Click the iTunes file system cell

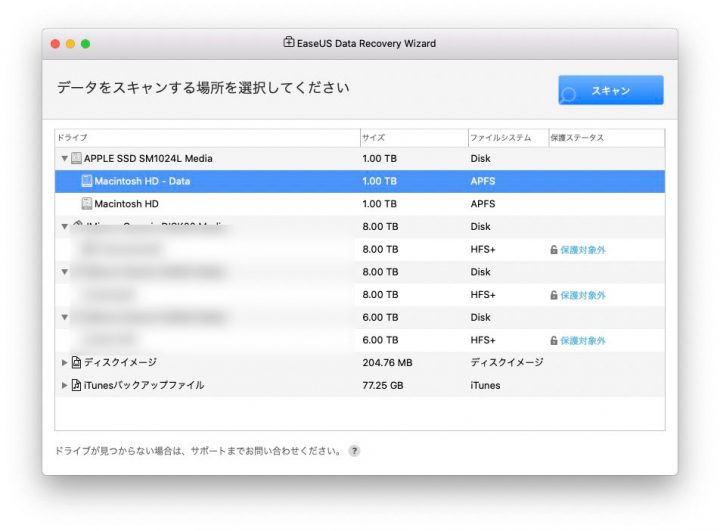pos(485,385)
